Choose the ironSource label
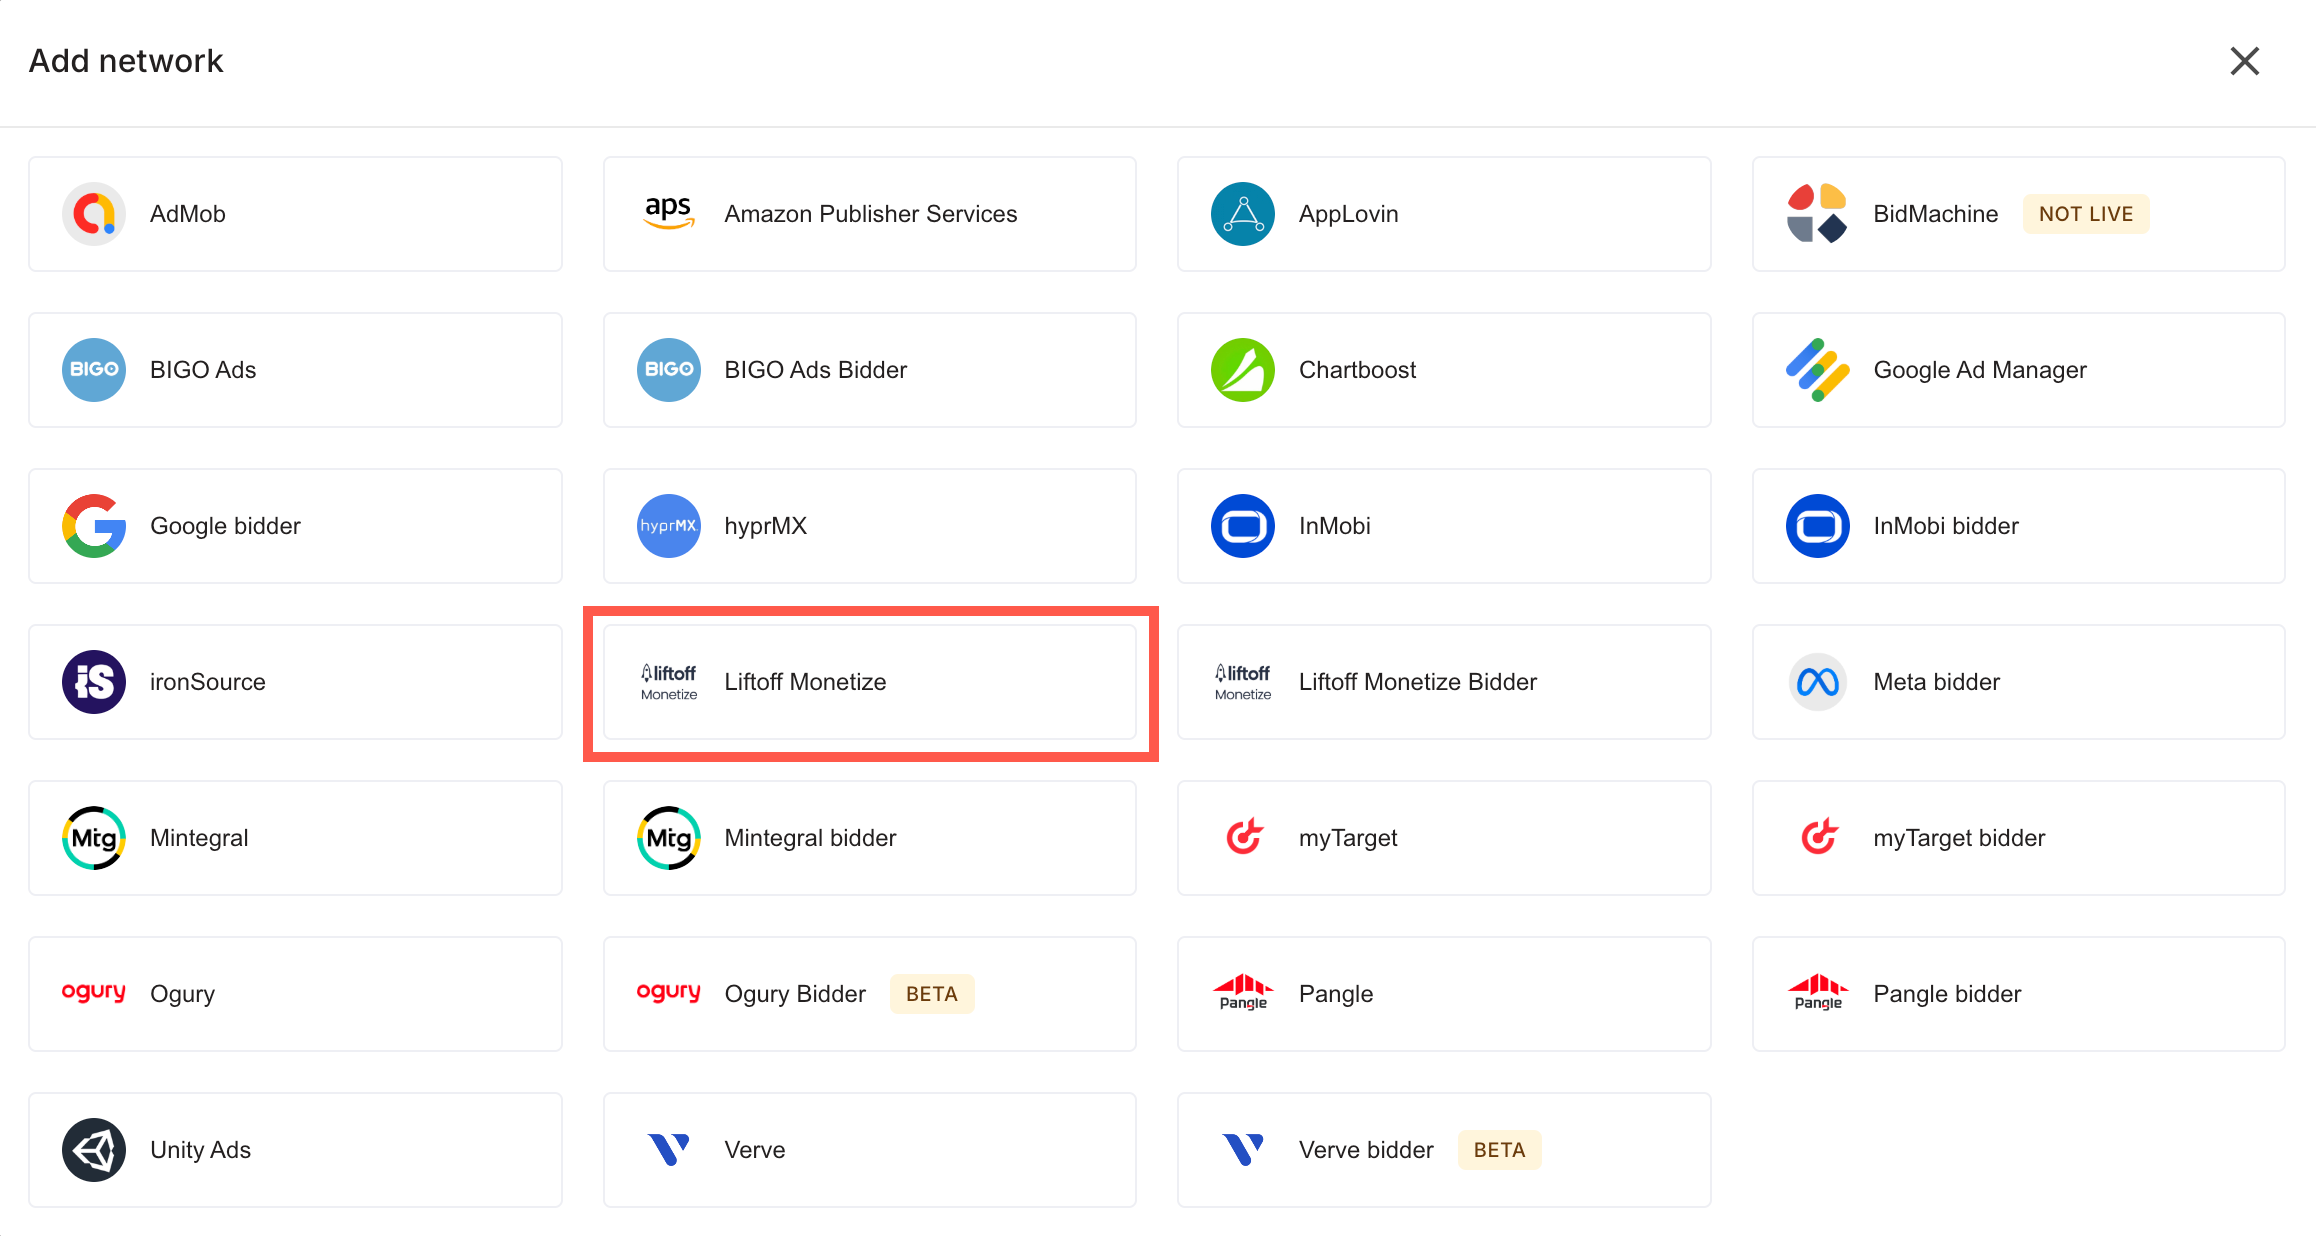2316x1236 pixels. (208, 682)
